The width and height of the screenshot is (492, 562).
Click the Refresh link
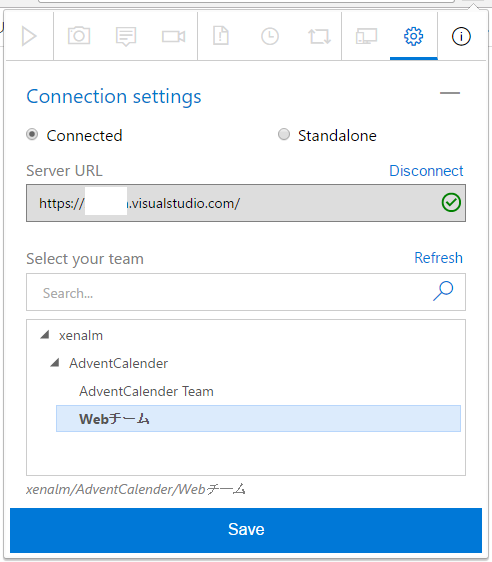pos(438,258)
